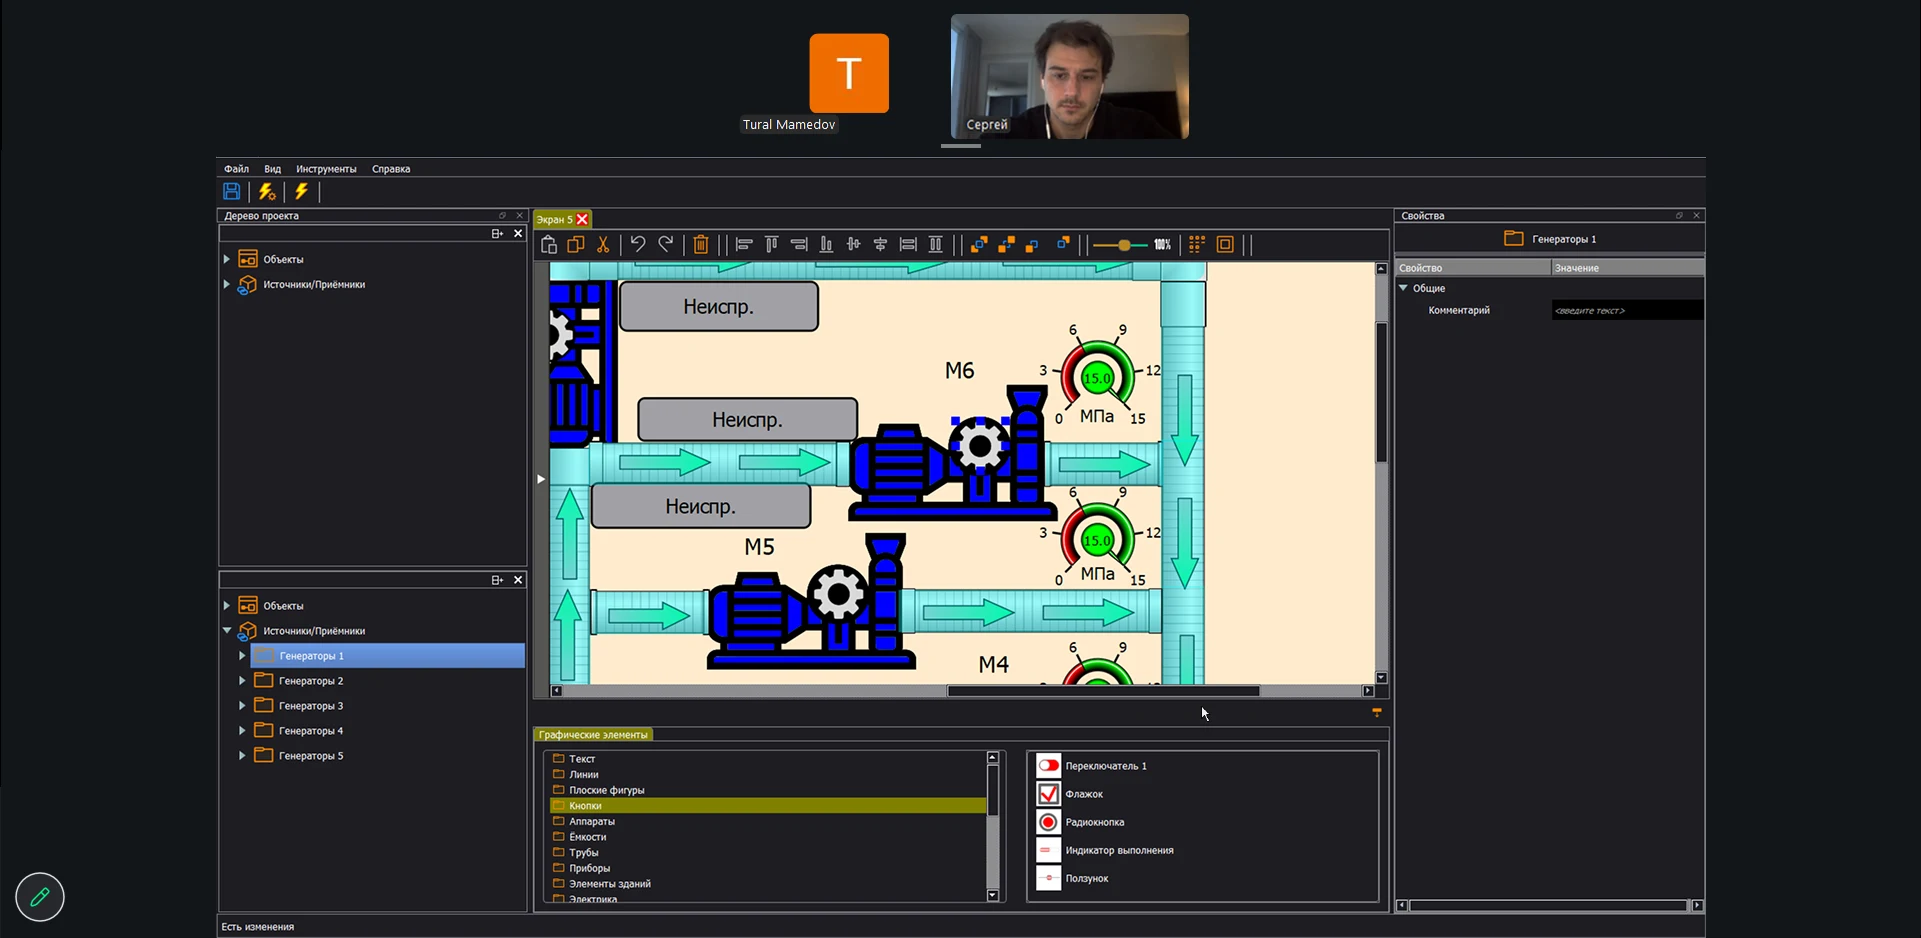1921x938 pixels.
Task: Adjust the zoom slider in the toolbar
Action: (1125, 245)
